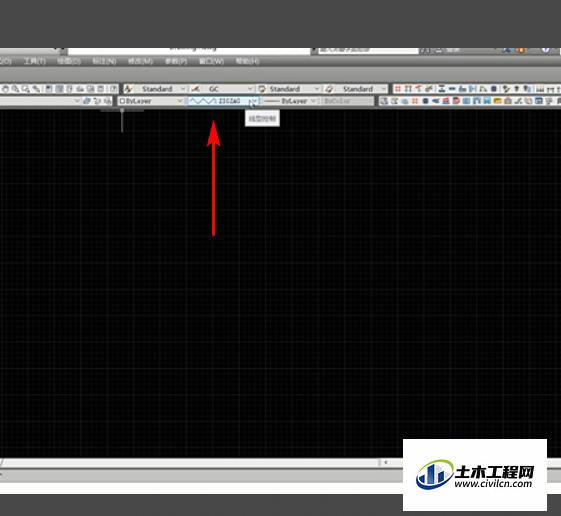Select the Zoom Previous tool
Screen dimensions: 561x516
(x=36, y=89)
